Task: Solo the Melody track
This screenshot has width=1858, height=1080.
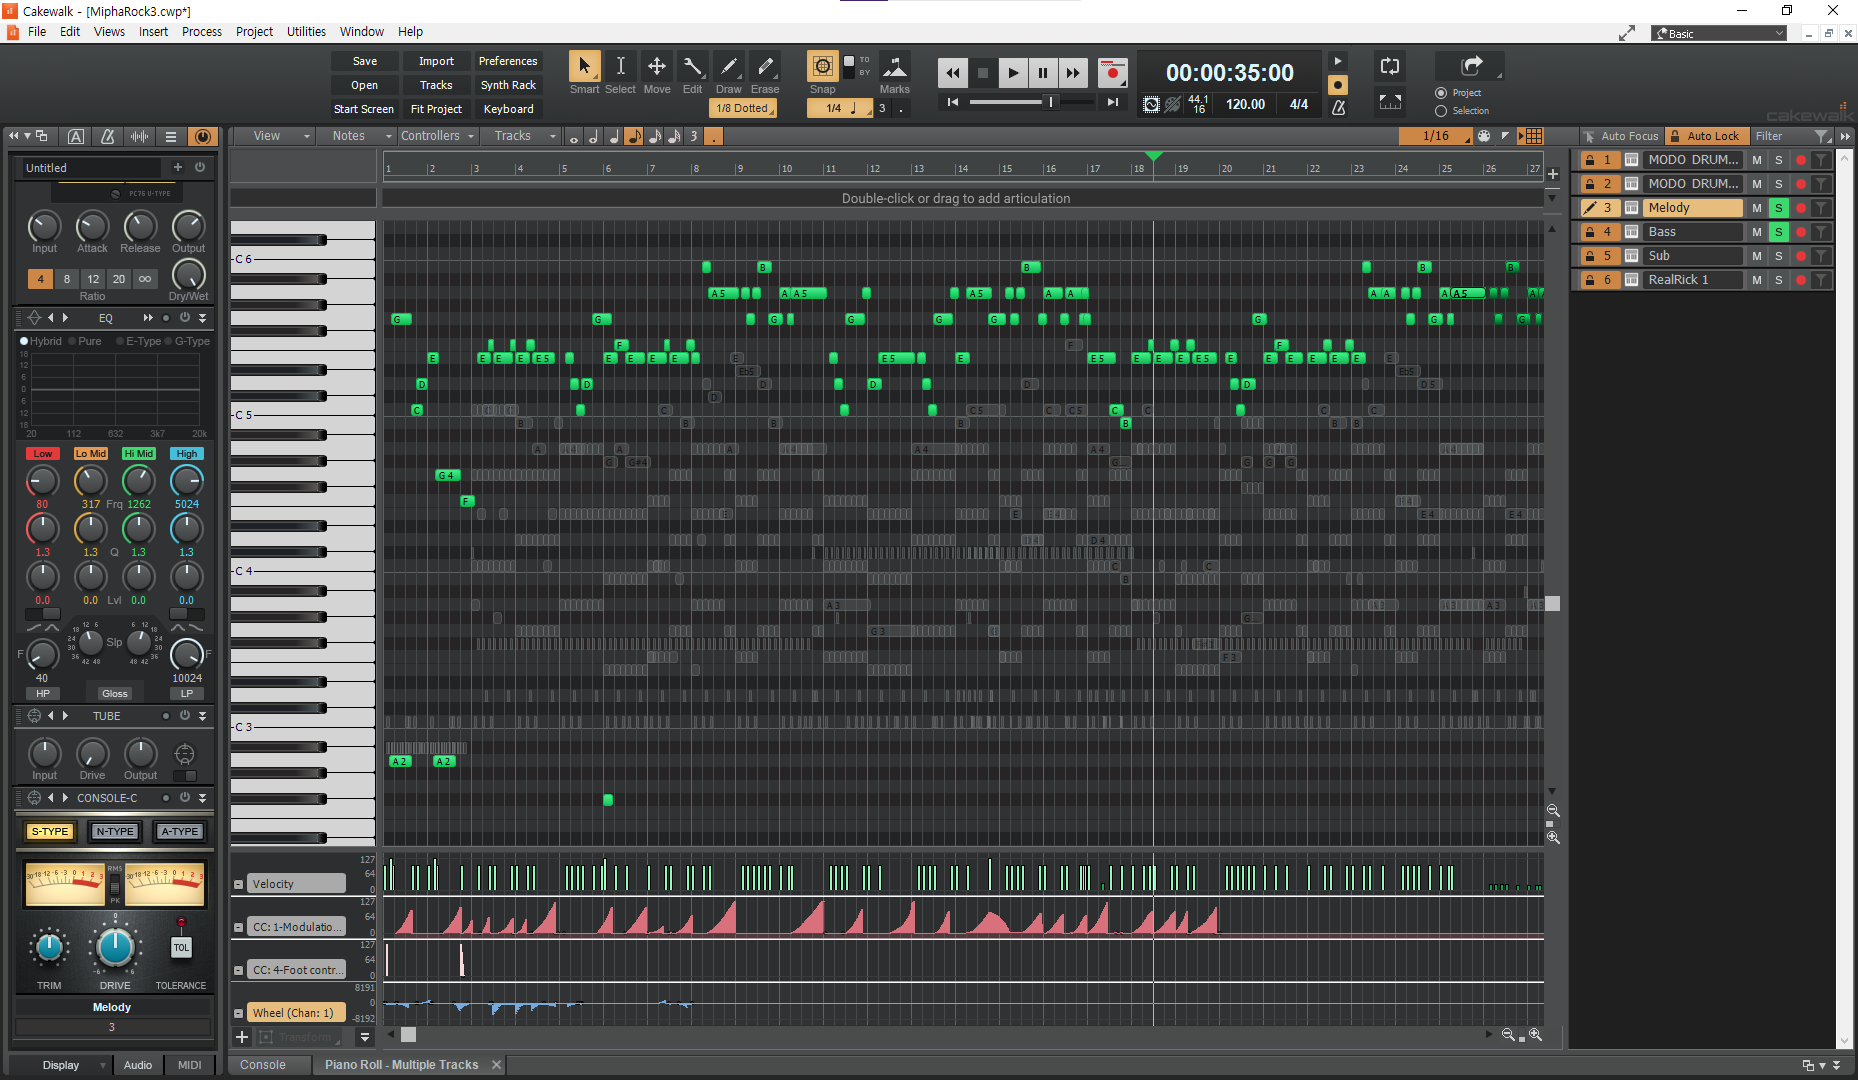Action: point(1778,208)
